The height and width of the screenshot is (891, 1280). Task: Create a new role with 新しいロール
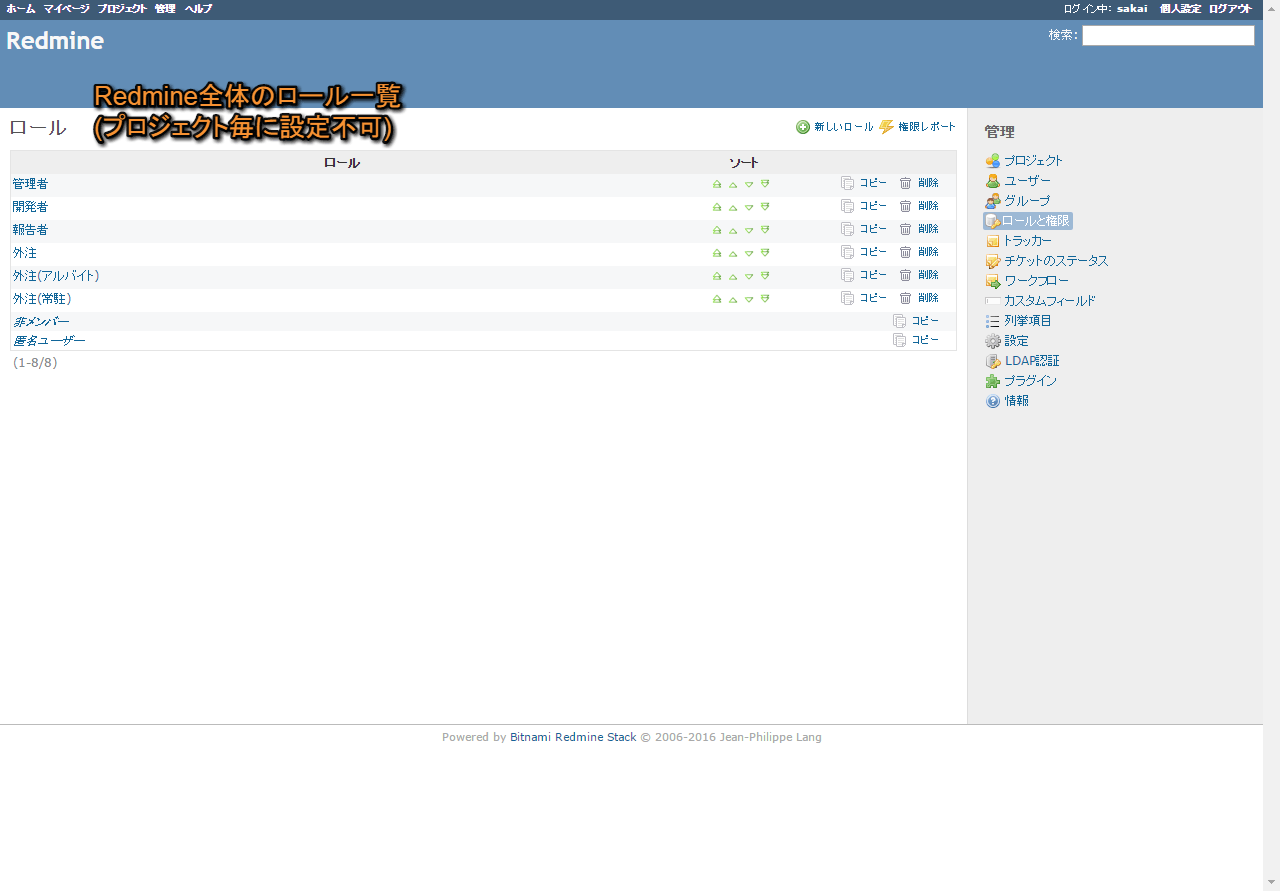click(835, 127)
